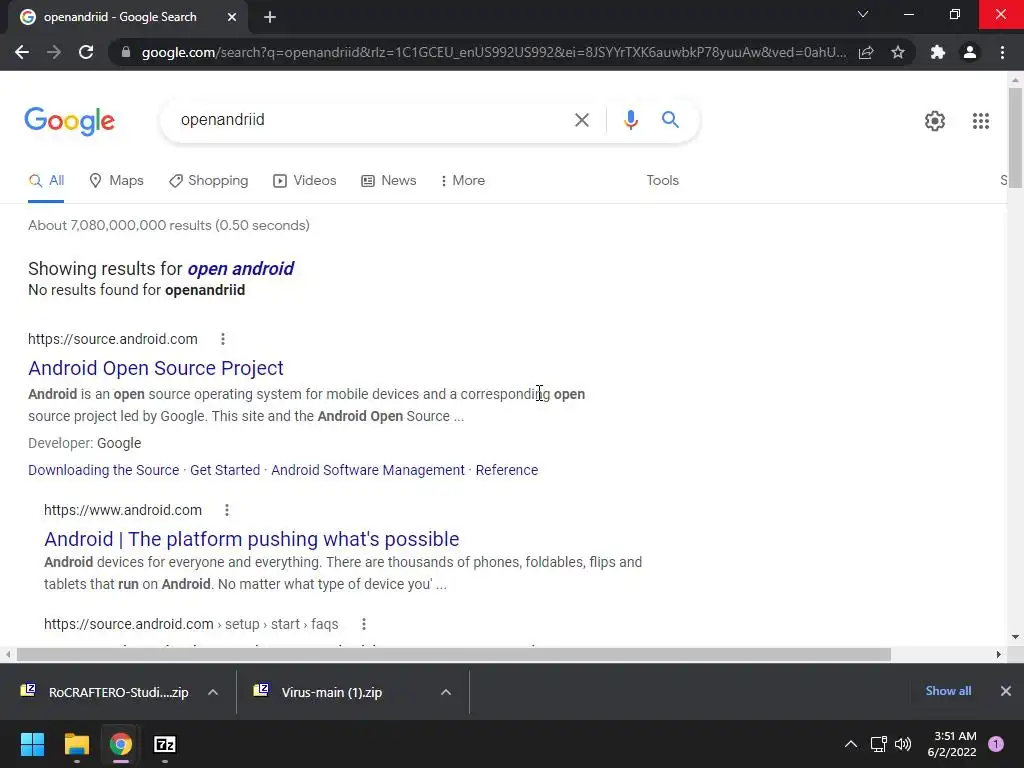Expand options for Virus-main zip download
Viewport: 1024px width, 768px height.
click(x=446, y=692)
